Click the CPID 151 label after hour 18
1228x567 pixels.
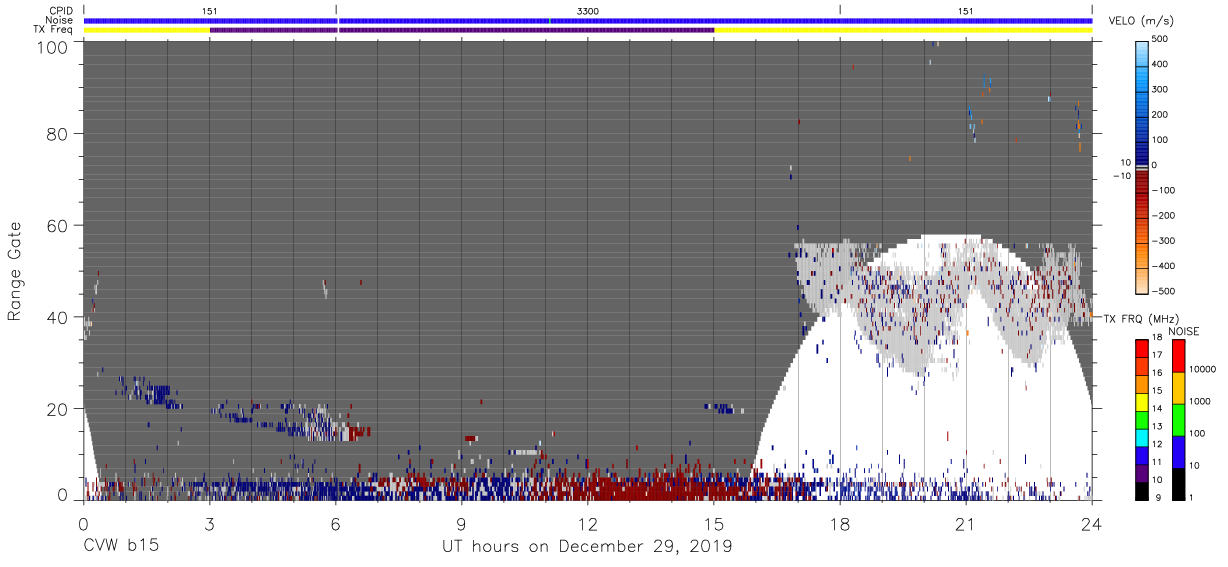(x=965, y=10)
